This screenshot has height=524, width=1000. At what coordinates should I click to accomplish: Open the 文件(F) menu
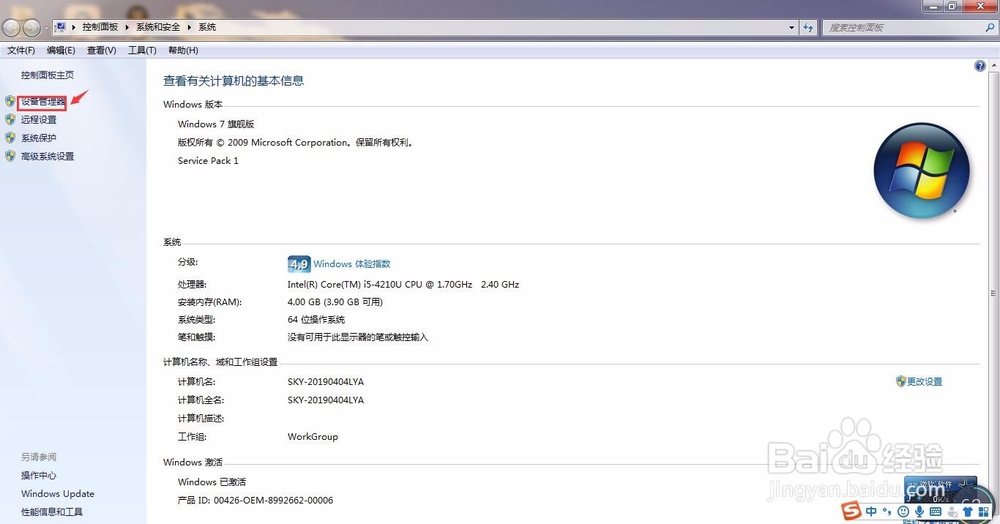pyautogui.click(x=21, y=50)
